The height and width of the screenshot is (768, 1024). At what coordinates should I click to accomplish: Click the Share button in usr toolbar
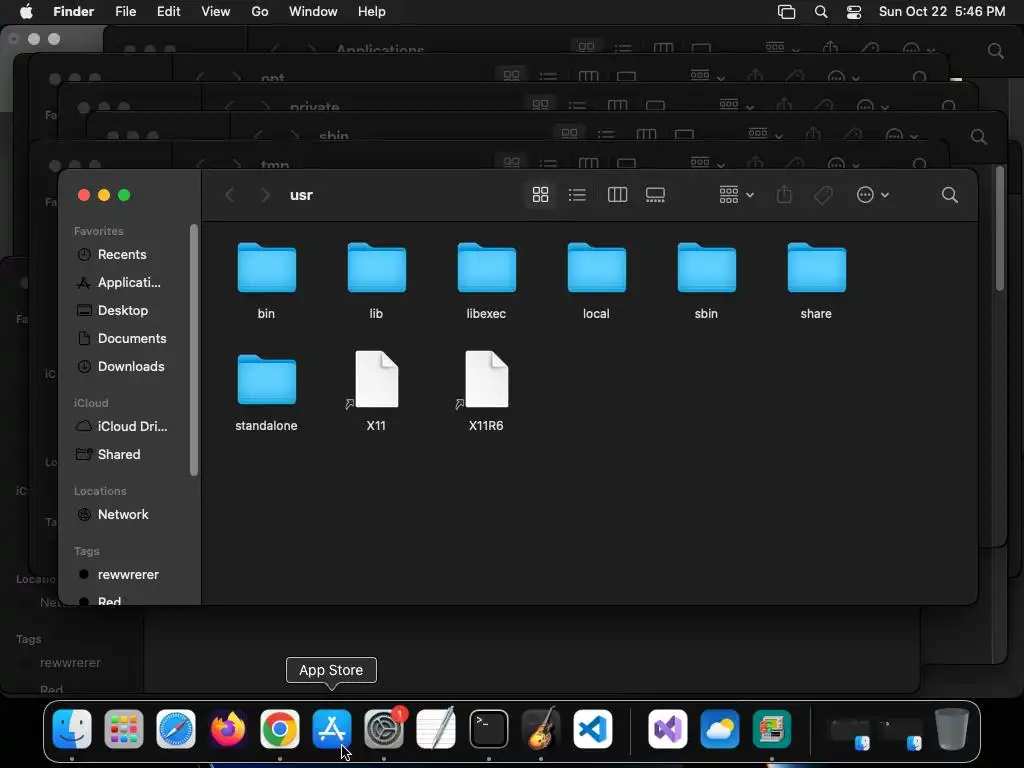(784, 195)
